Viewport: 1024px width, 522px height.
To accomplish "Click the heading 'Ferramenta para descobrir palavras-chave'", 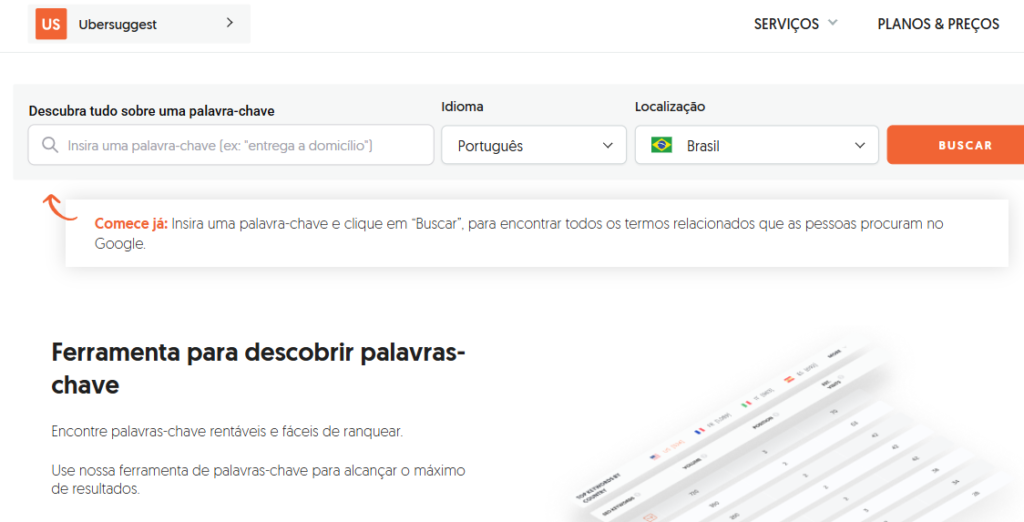I will pyautogui.click(x=258, y=368).
